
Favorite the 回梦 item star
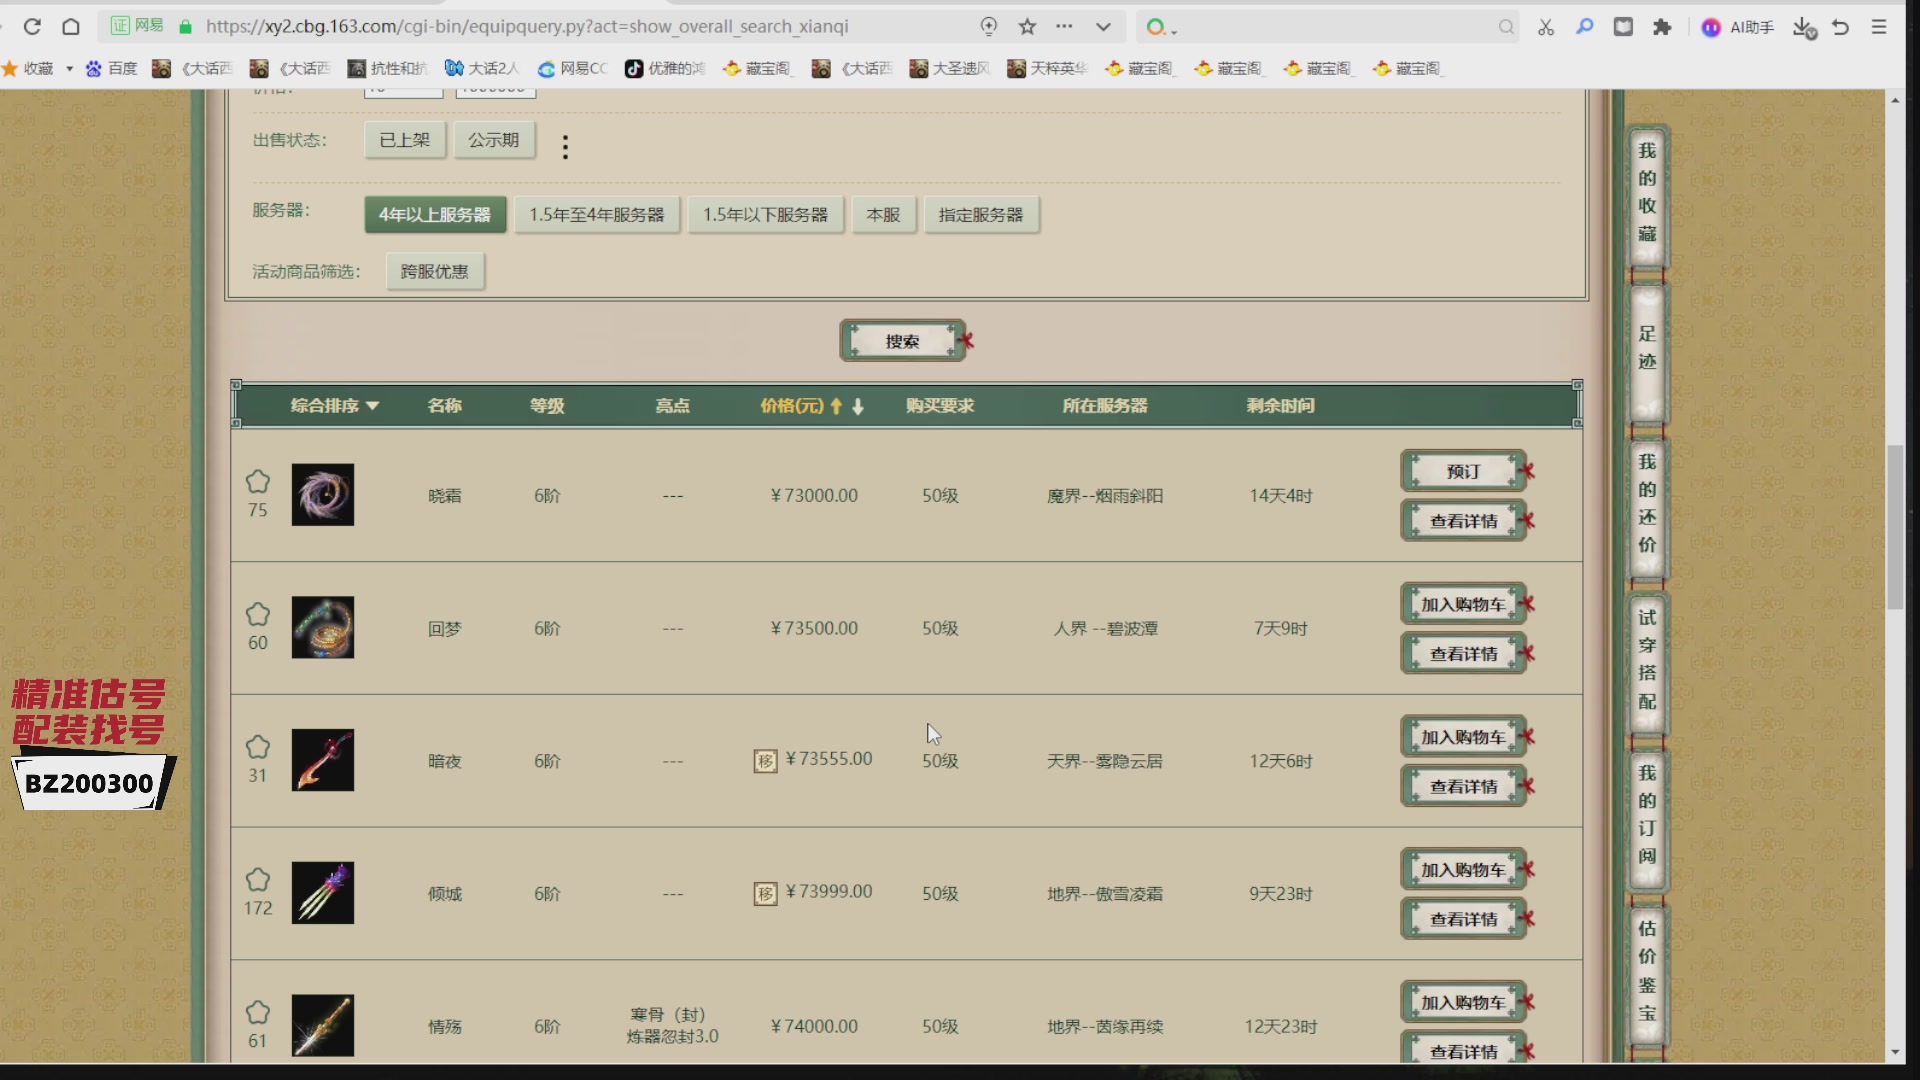pos(258,615)
